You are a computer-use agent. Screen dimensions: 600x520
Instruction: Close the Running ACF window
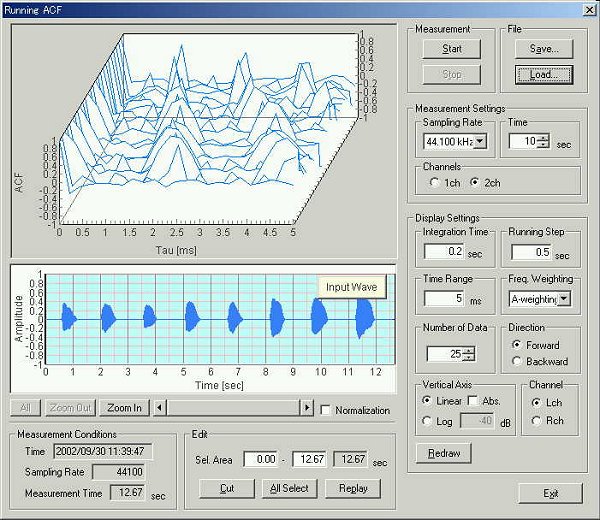[x=587, y=8]
